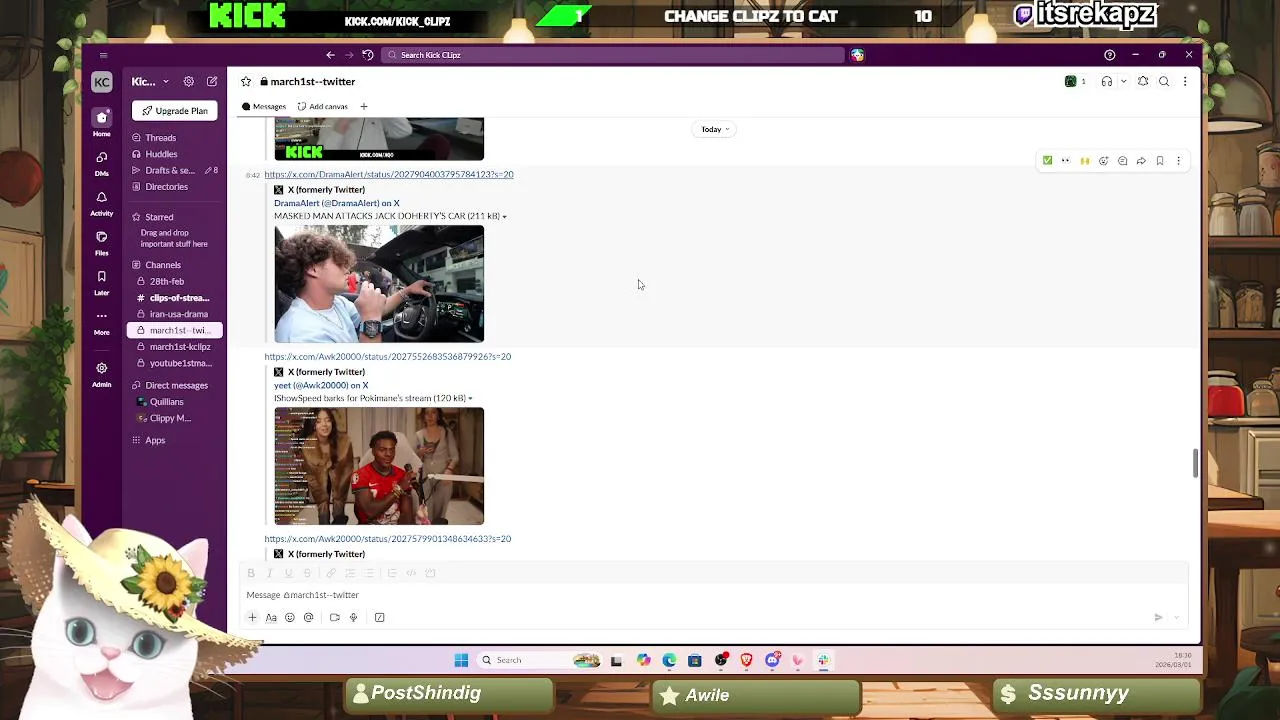Open the Windows Start menu
Screen dimensions: 1280x720
[461, 660]
